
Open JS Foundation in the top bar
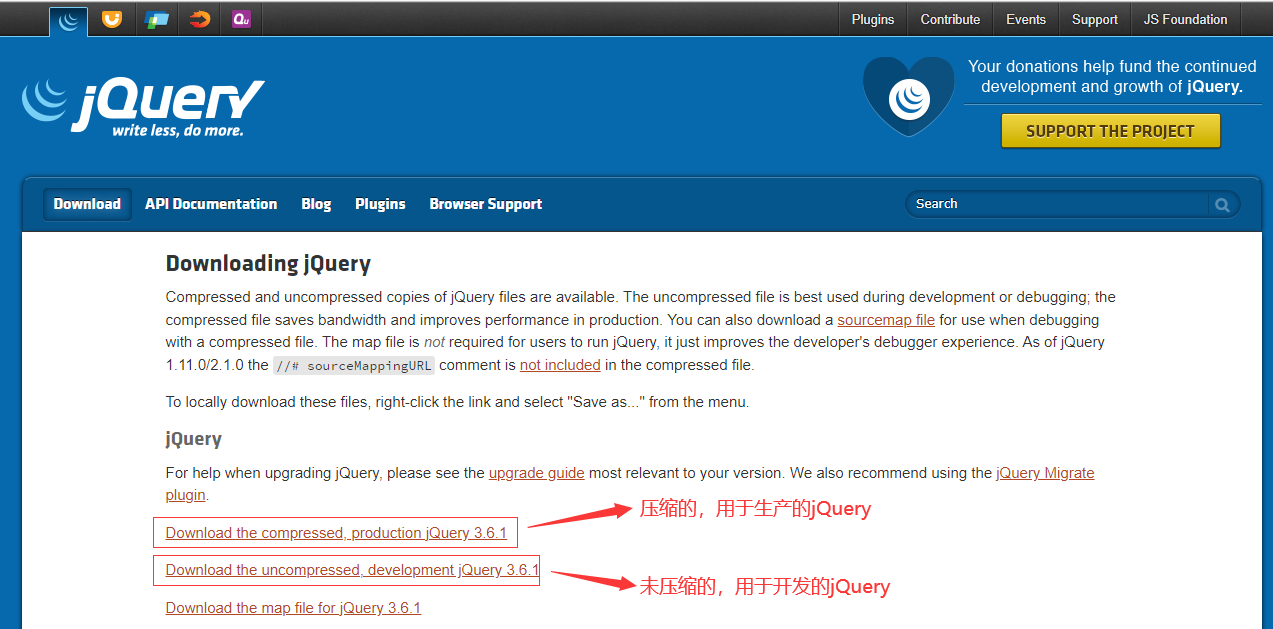pos(1186,19)
